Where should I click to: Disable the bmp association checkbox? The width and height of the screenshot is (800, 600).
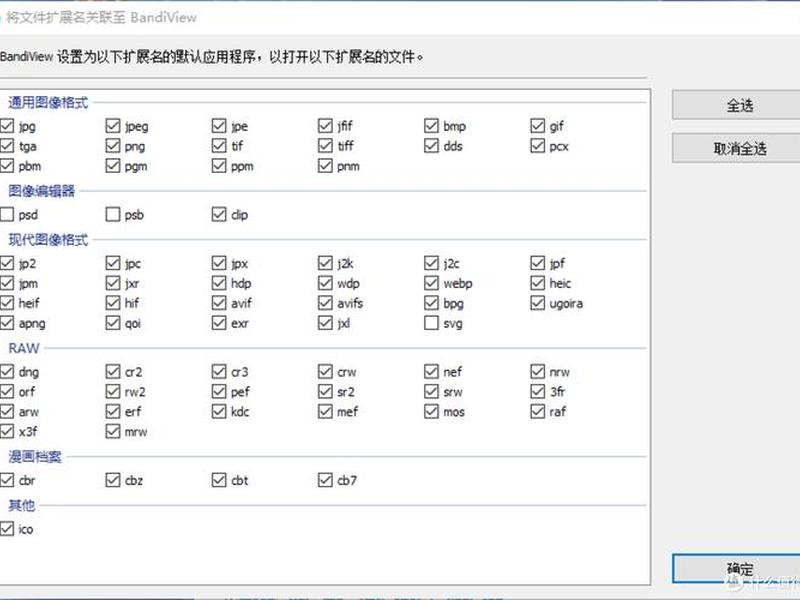point(431,126)
